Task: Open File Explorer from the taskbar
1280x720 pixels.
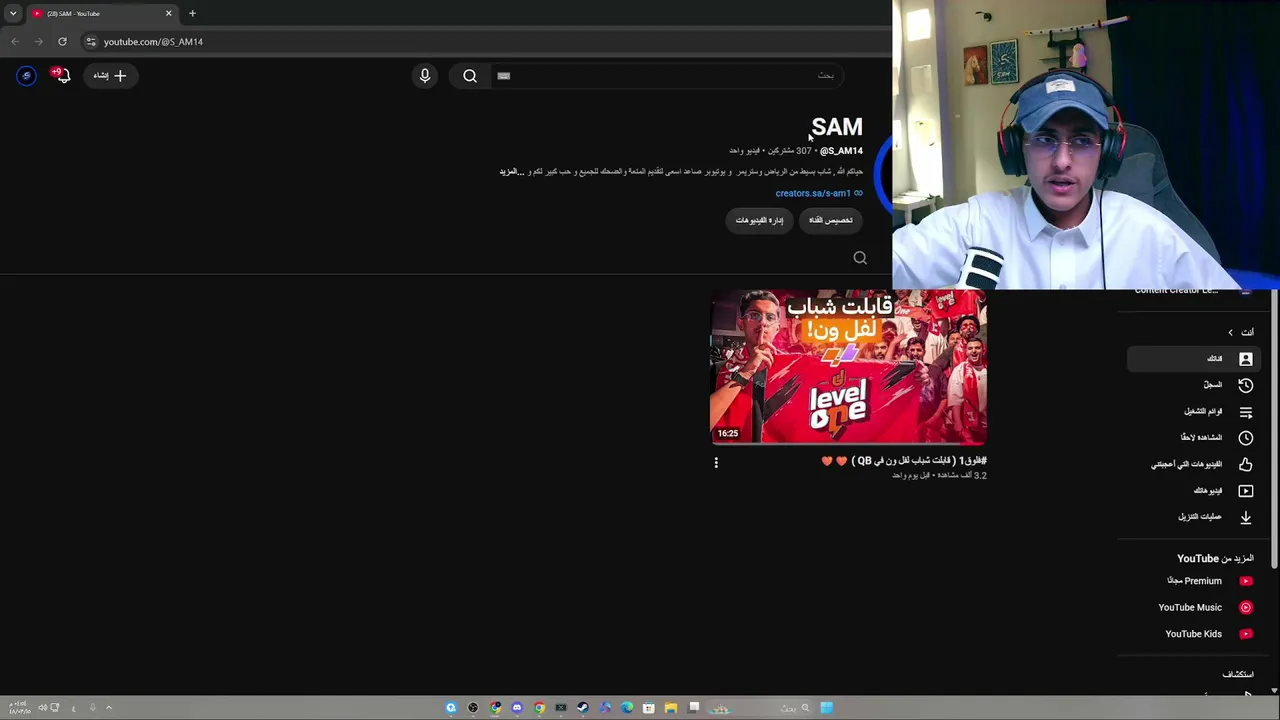Action: coord(671,708)
